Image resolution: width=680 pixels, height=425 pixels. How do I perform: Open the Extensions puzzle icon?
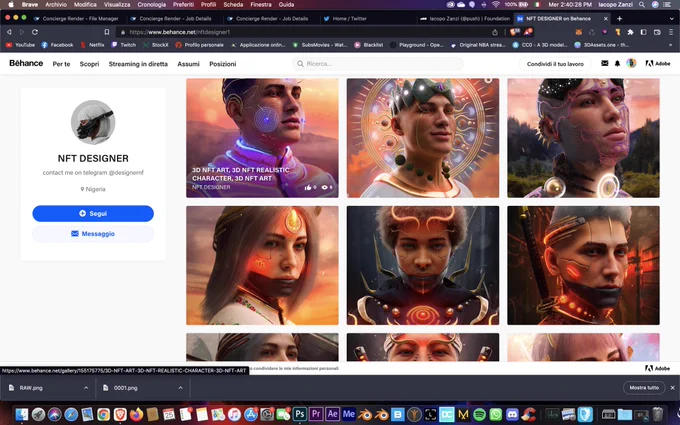click(630, 32)
